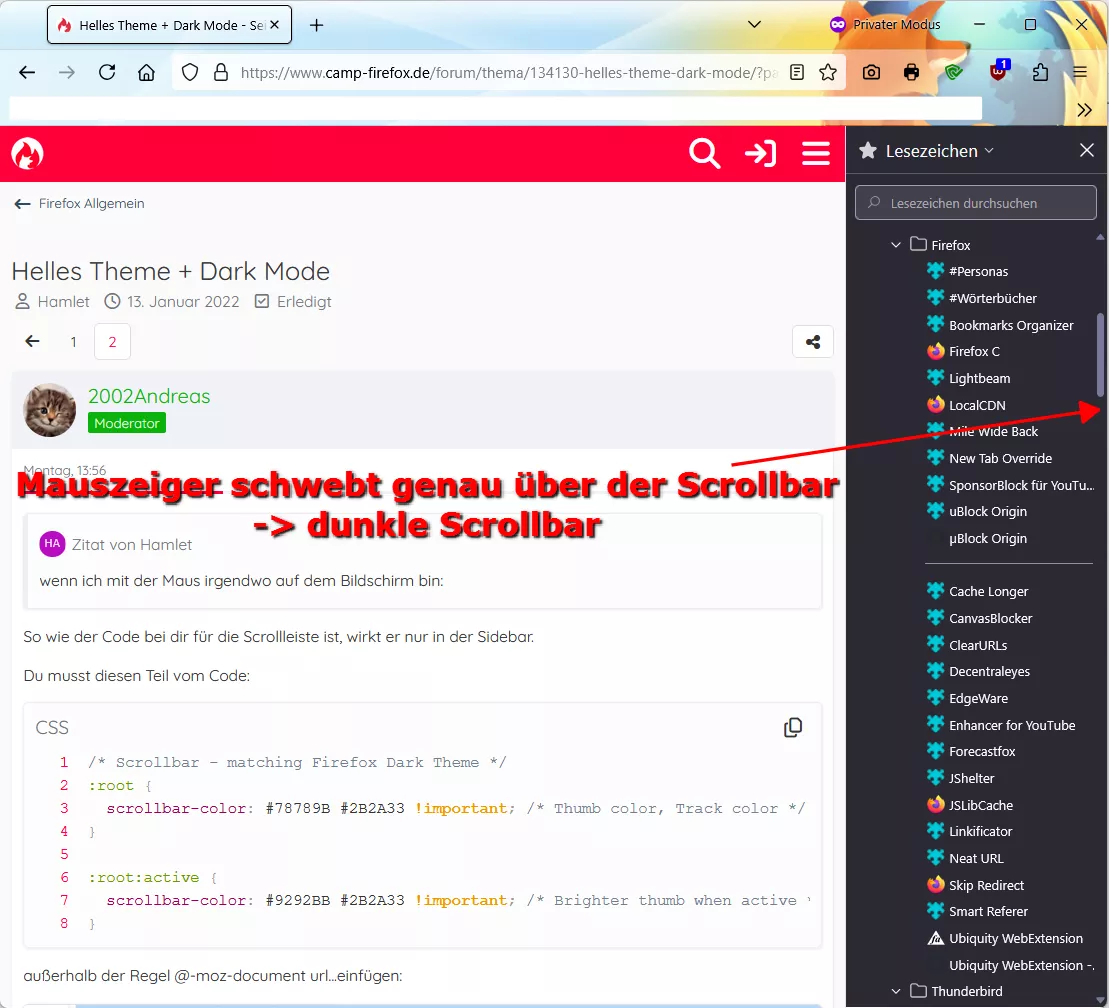Viewport: 1109px width, 1008px height.
Task: Collapse the Firefox bookmarks folder
Action: (895, 245)
